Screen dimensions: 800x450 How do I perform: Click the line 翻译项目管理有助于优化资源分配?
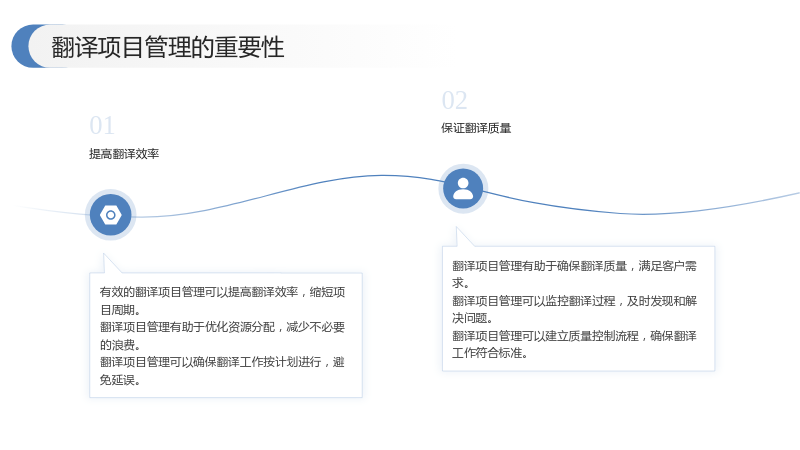point(187,327)
